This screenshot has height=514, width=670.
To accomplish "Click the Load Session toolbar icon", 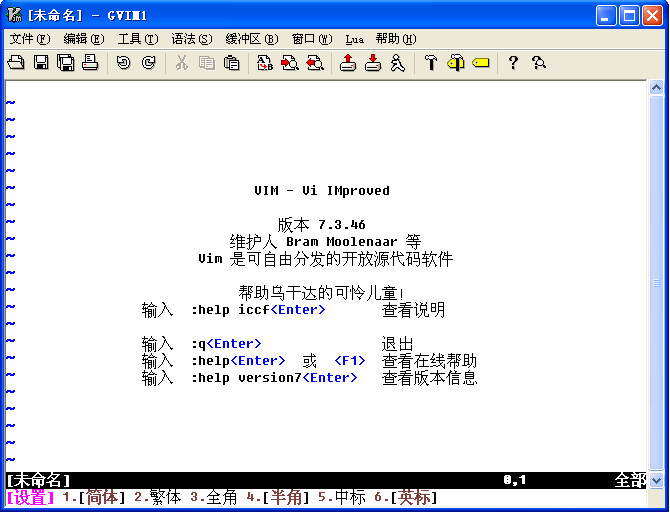I will (347, 63).
